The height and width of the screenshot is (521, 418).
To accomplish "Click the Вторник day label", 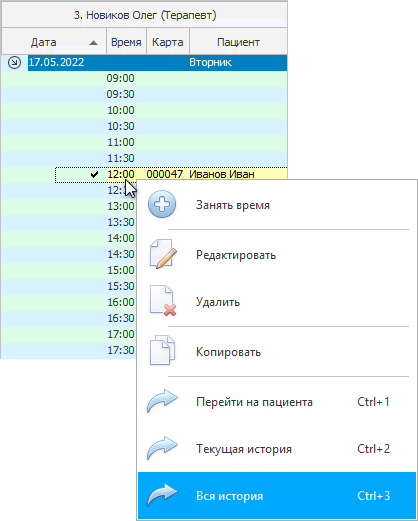I will (x=210, y=62).
